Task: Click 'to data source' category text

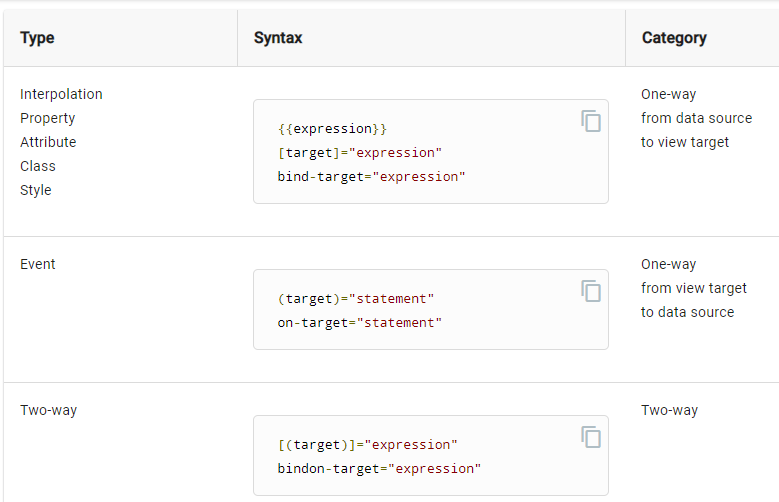Action: click(x=688, y=312)
